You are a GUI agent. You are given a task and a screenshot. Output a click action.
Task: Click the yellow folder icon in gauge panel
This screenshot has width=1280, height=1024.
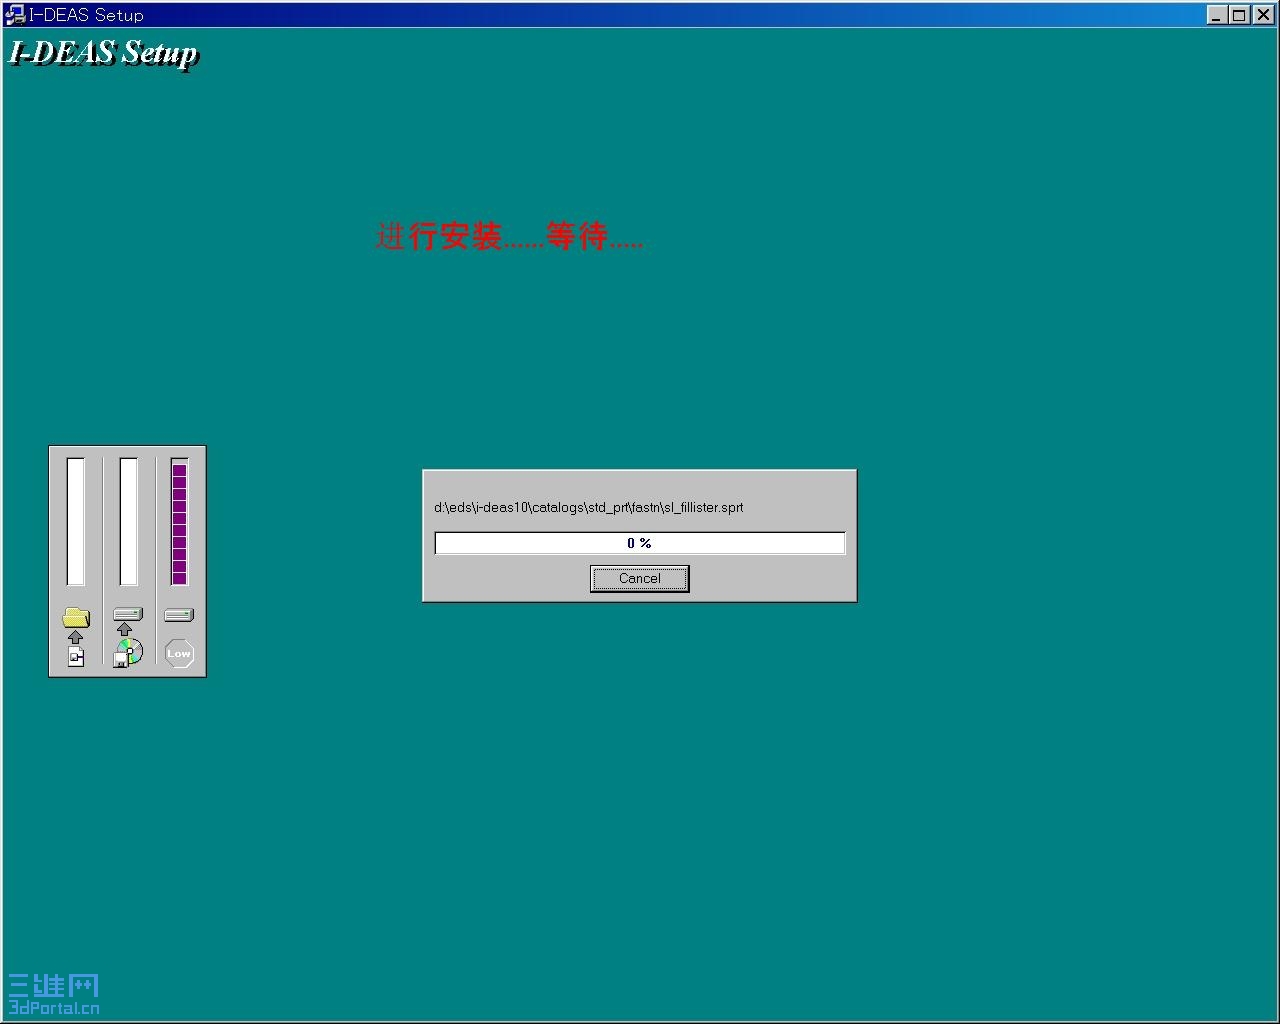click(x=76, y=617)
